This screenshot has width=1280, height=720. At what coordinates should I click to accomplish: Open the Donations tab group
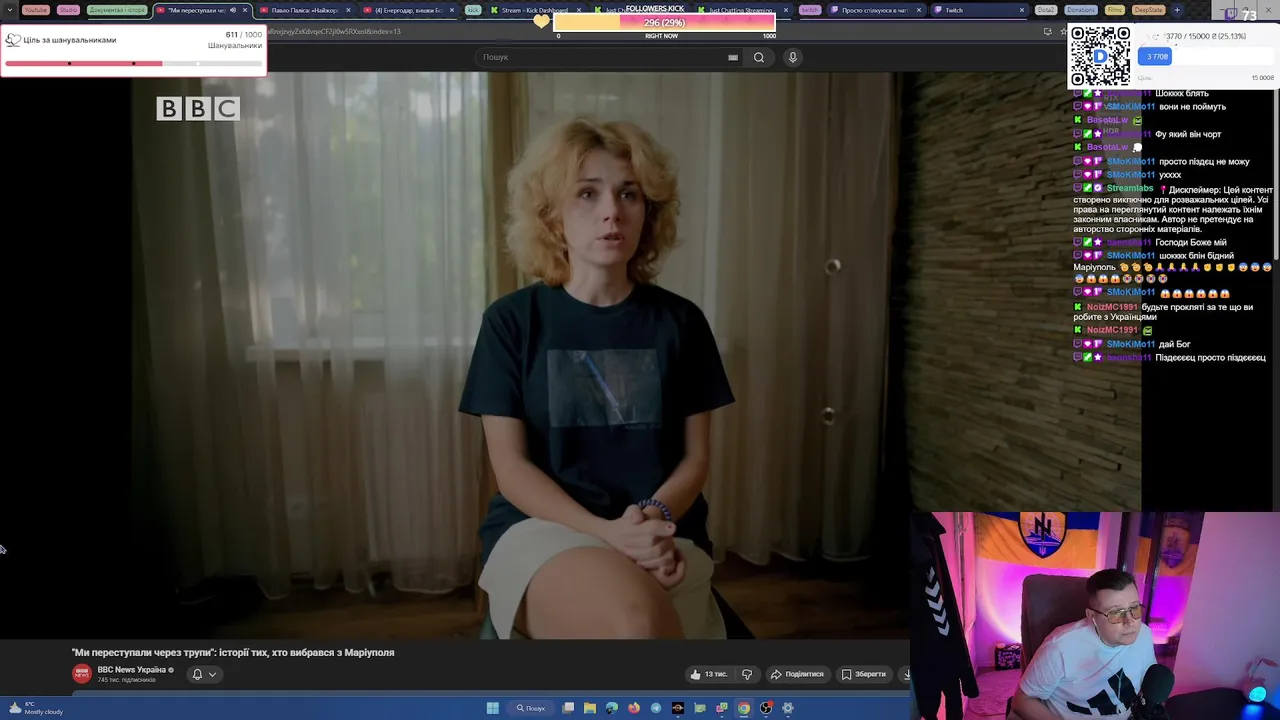(x=1081, y=10)
